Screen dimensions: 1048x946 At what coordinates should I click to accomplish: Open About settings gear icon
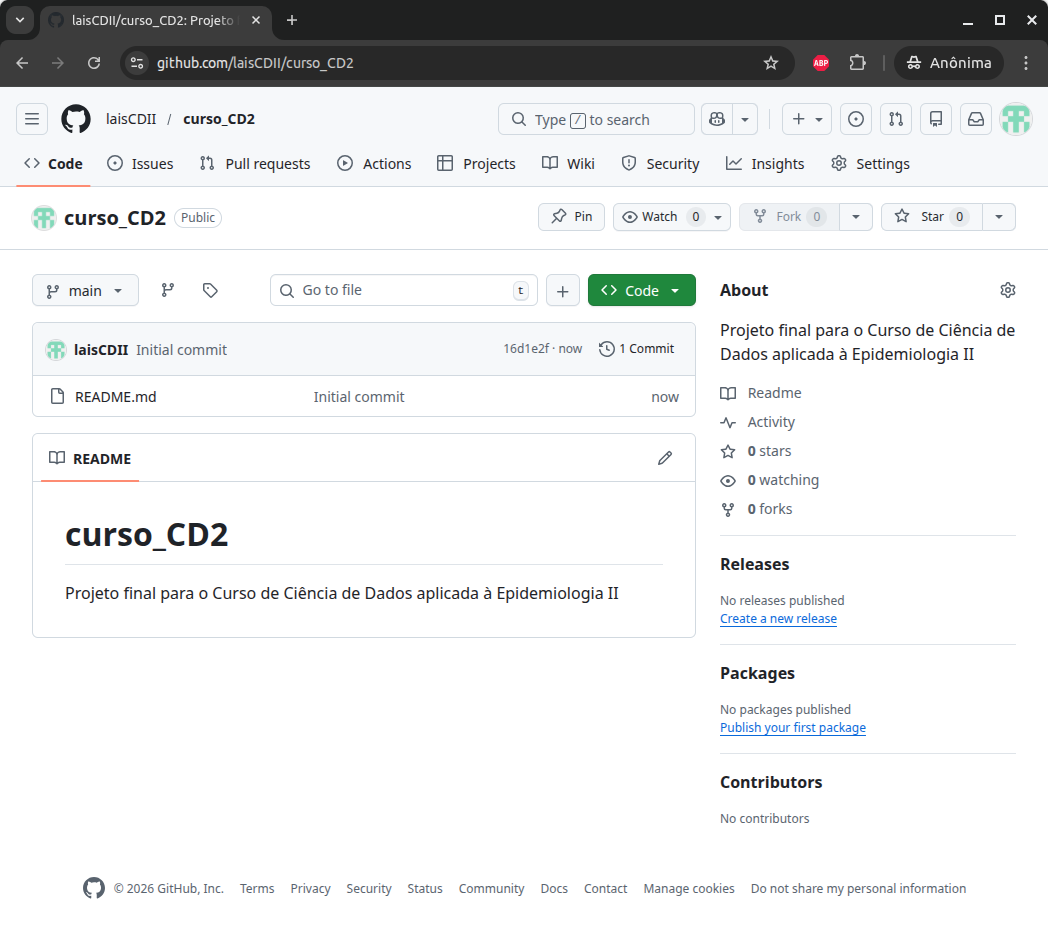[x=1007, y=290]
